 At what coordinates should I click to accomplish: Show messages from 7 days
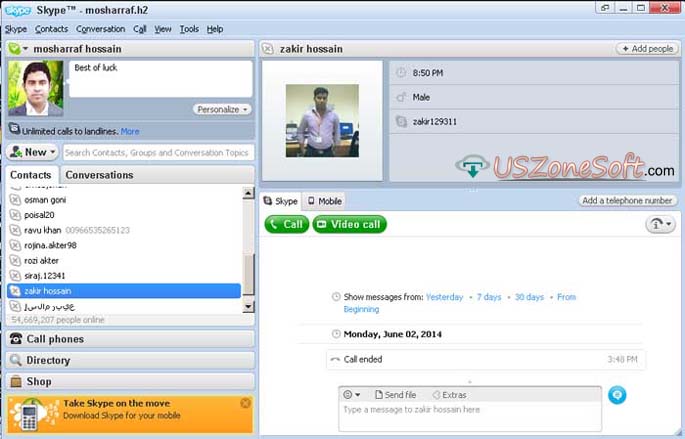point(489,297)
